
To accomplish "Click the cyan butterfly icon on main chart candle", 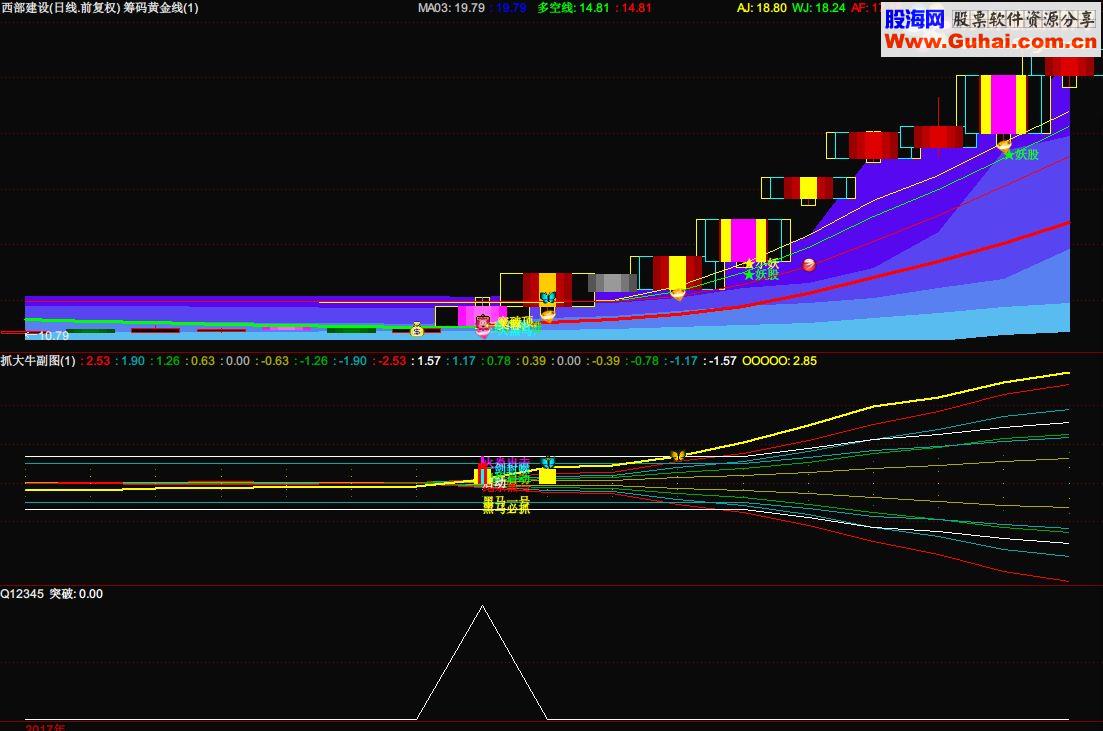I will 547,298.
